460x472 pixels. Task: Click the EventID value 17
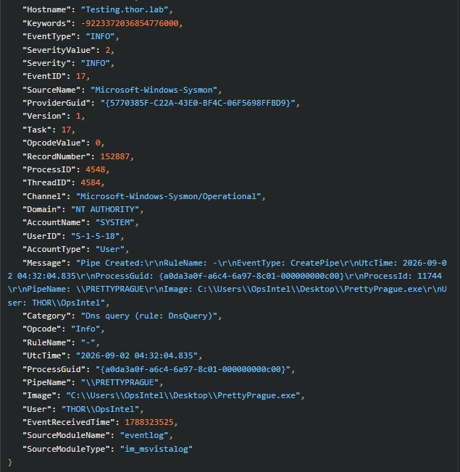81,76
